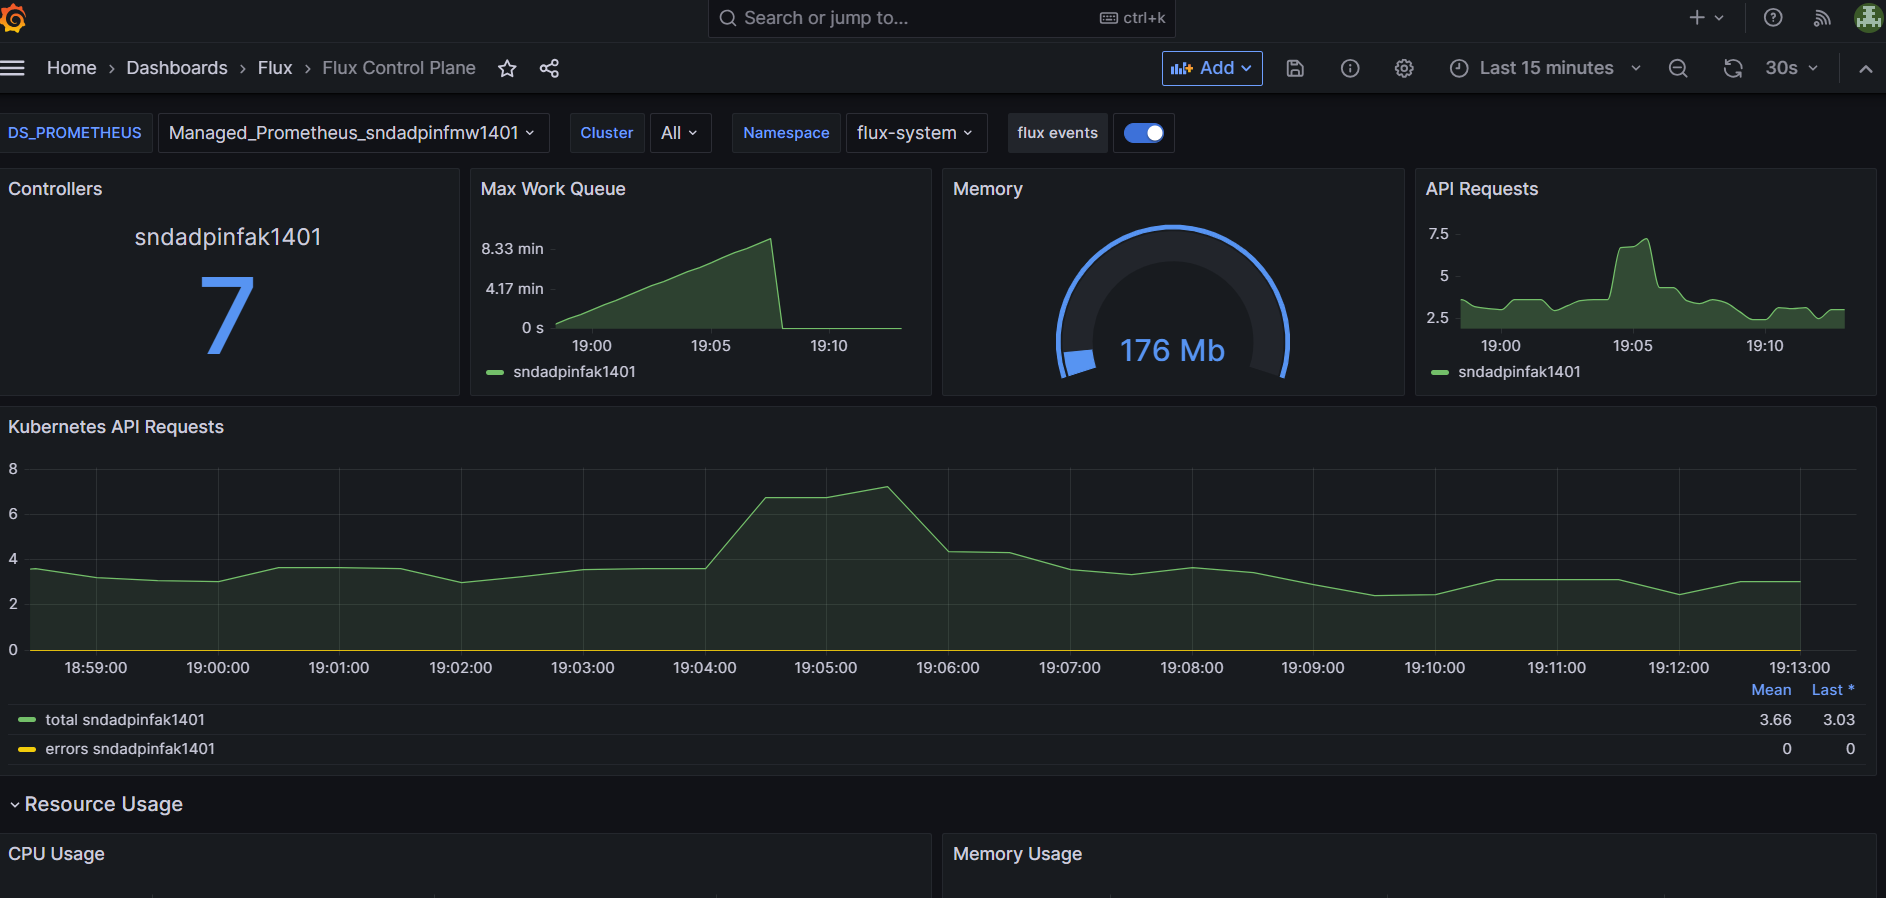
Task: Open the Flux folder breadcrumb
Action: 275,68
